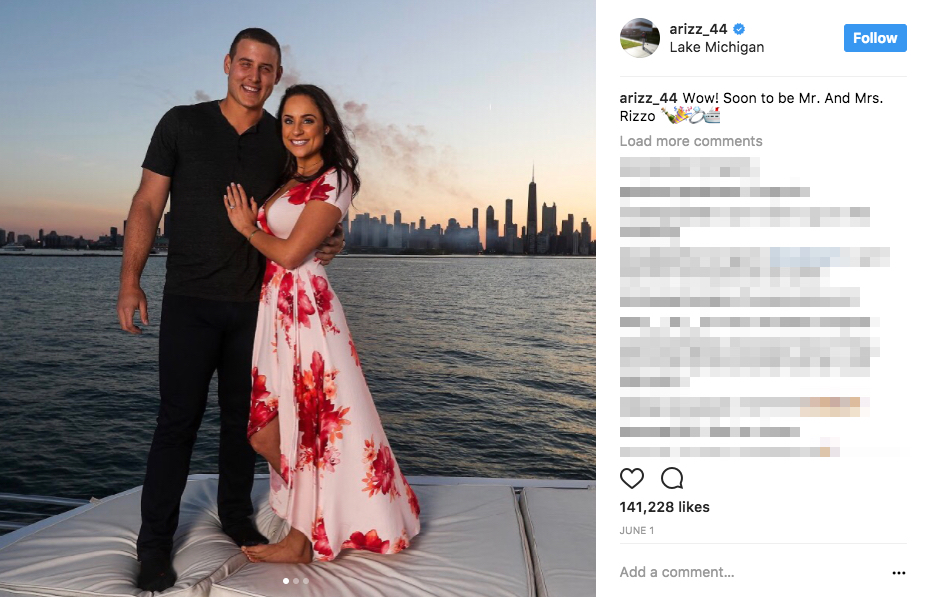
Task: View the 141,228 likes list
Action: pyautogui.click(x=665, y=507)
